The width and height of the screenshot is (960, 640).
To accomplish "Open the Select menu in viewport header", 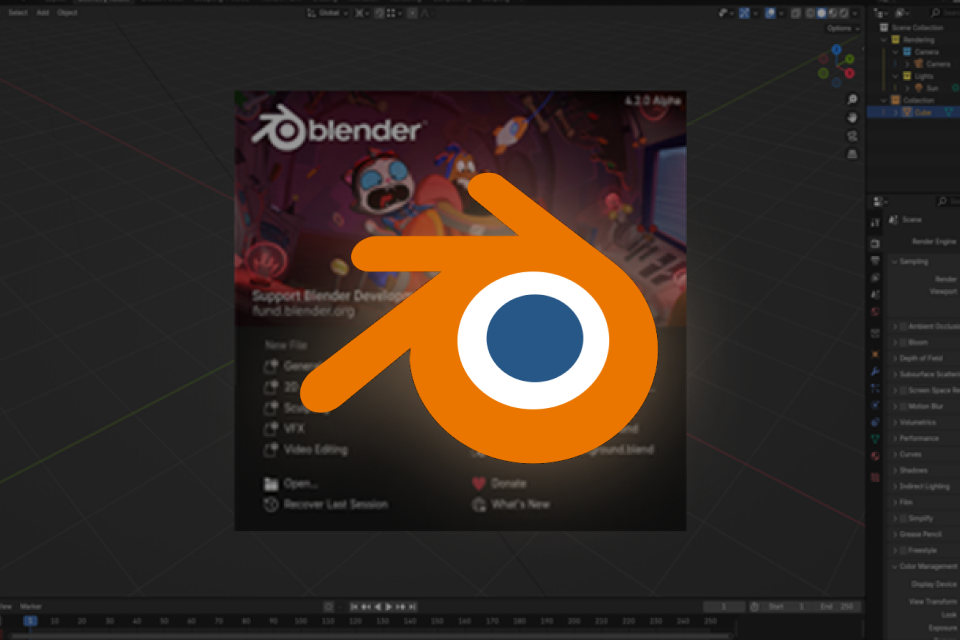I will click(x=18, y=13).
